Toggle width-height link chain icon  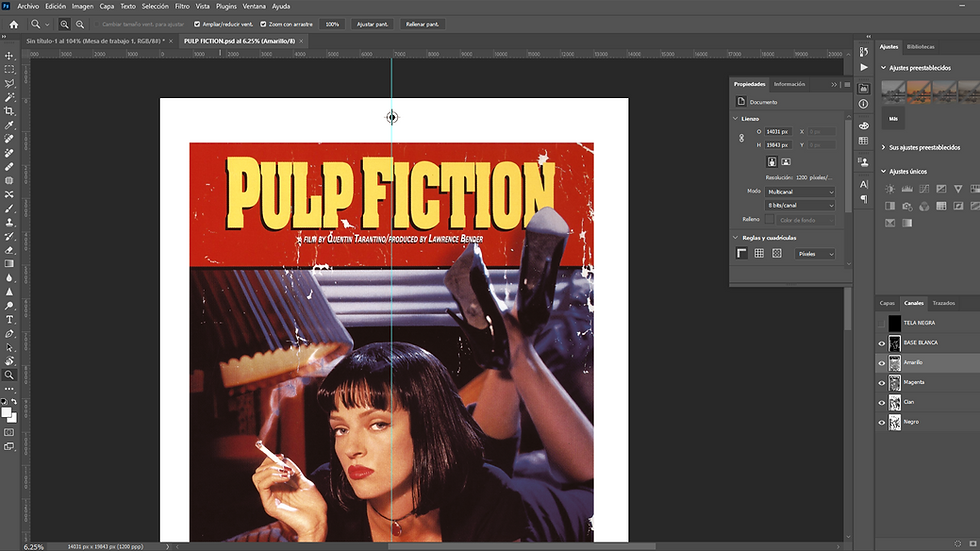(741, 138)
